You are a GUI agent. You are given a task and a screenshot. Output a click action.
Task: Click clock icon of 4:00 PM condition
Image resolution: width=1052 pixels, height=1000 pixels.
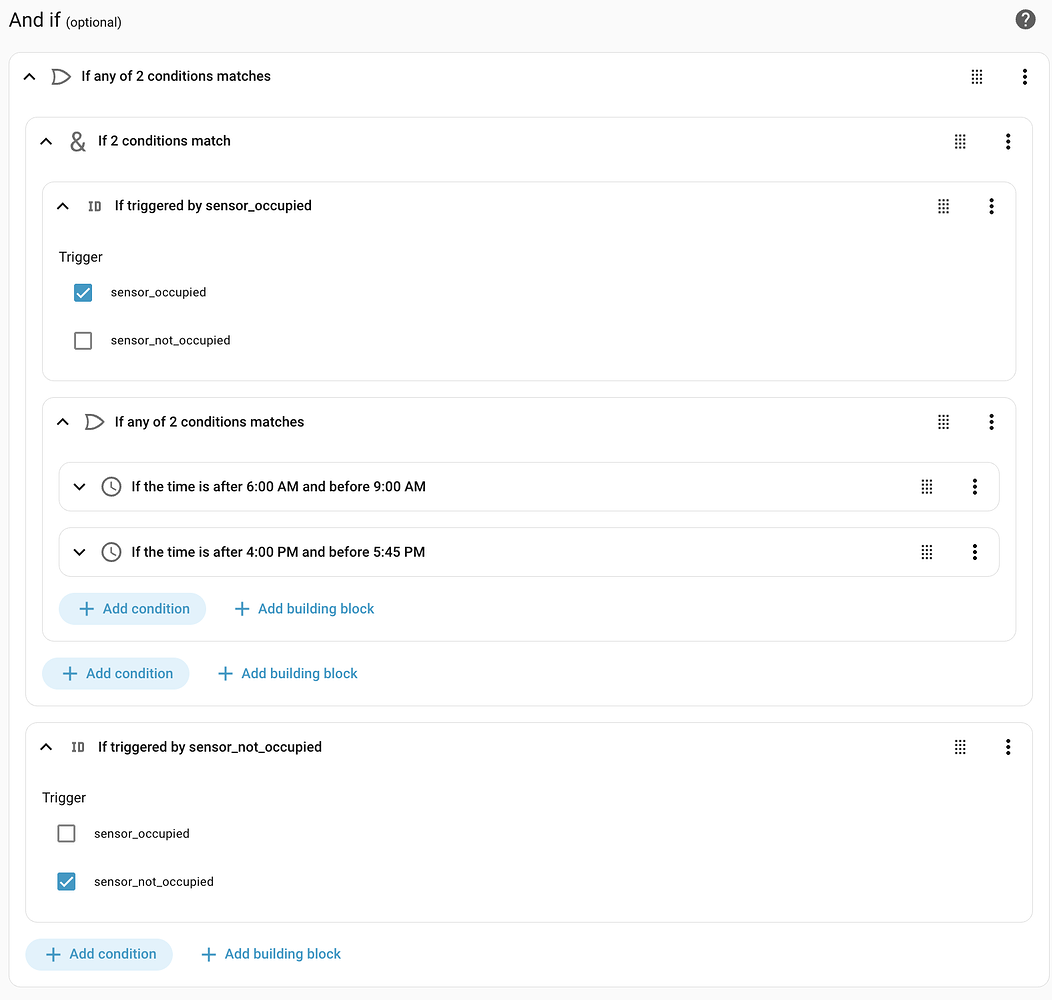111,552
